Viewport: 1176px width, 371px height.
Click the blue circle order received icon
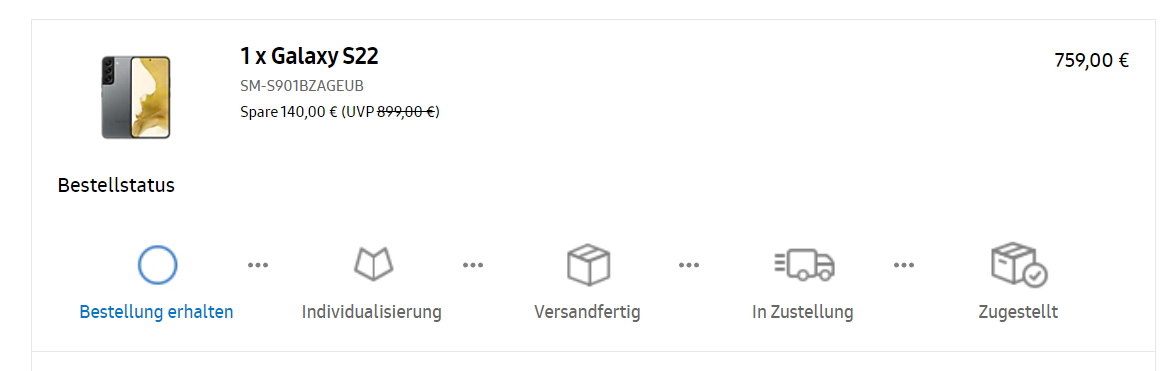click(x=158, y=265)
